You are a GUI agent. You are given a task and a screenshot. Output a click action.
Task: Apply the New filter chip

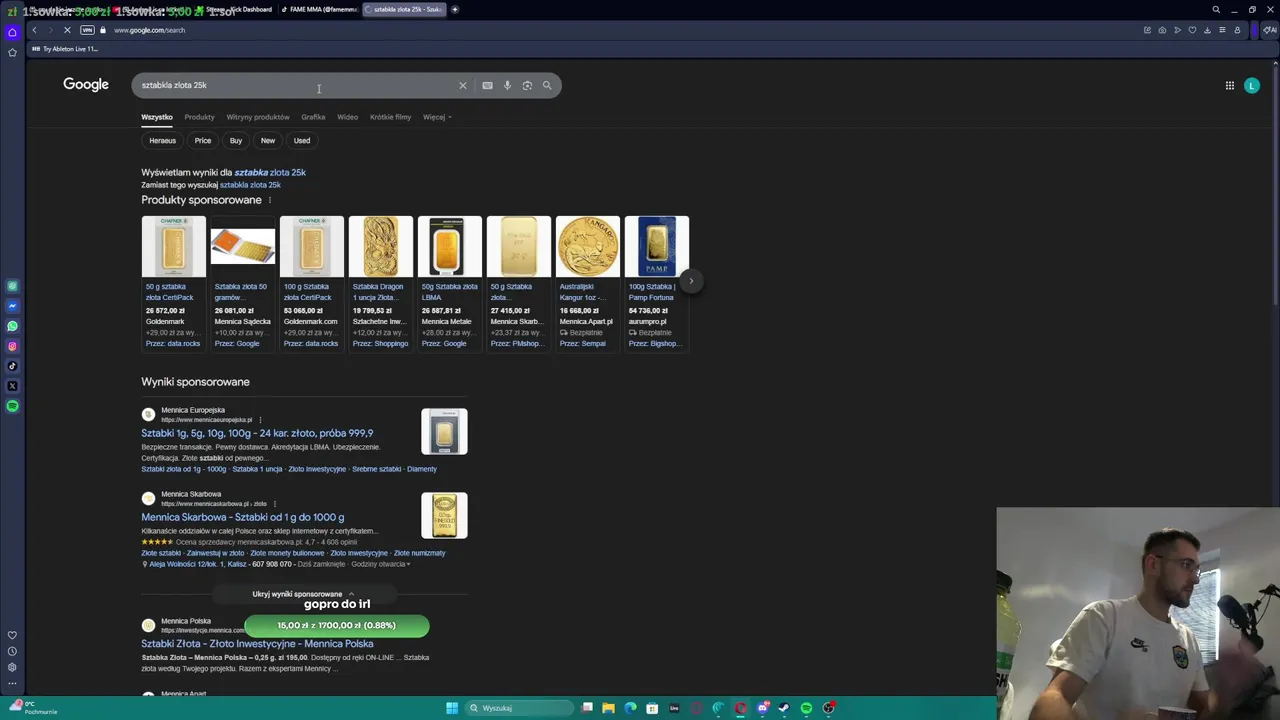(268, 141)
